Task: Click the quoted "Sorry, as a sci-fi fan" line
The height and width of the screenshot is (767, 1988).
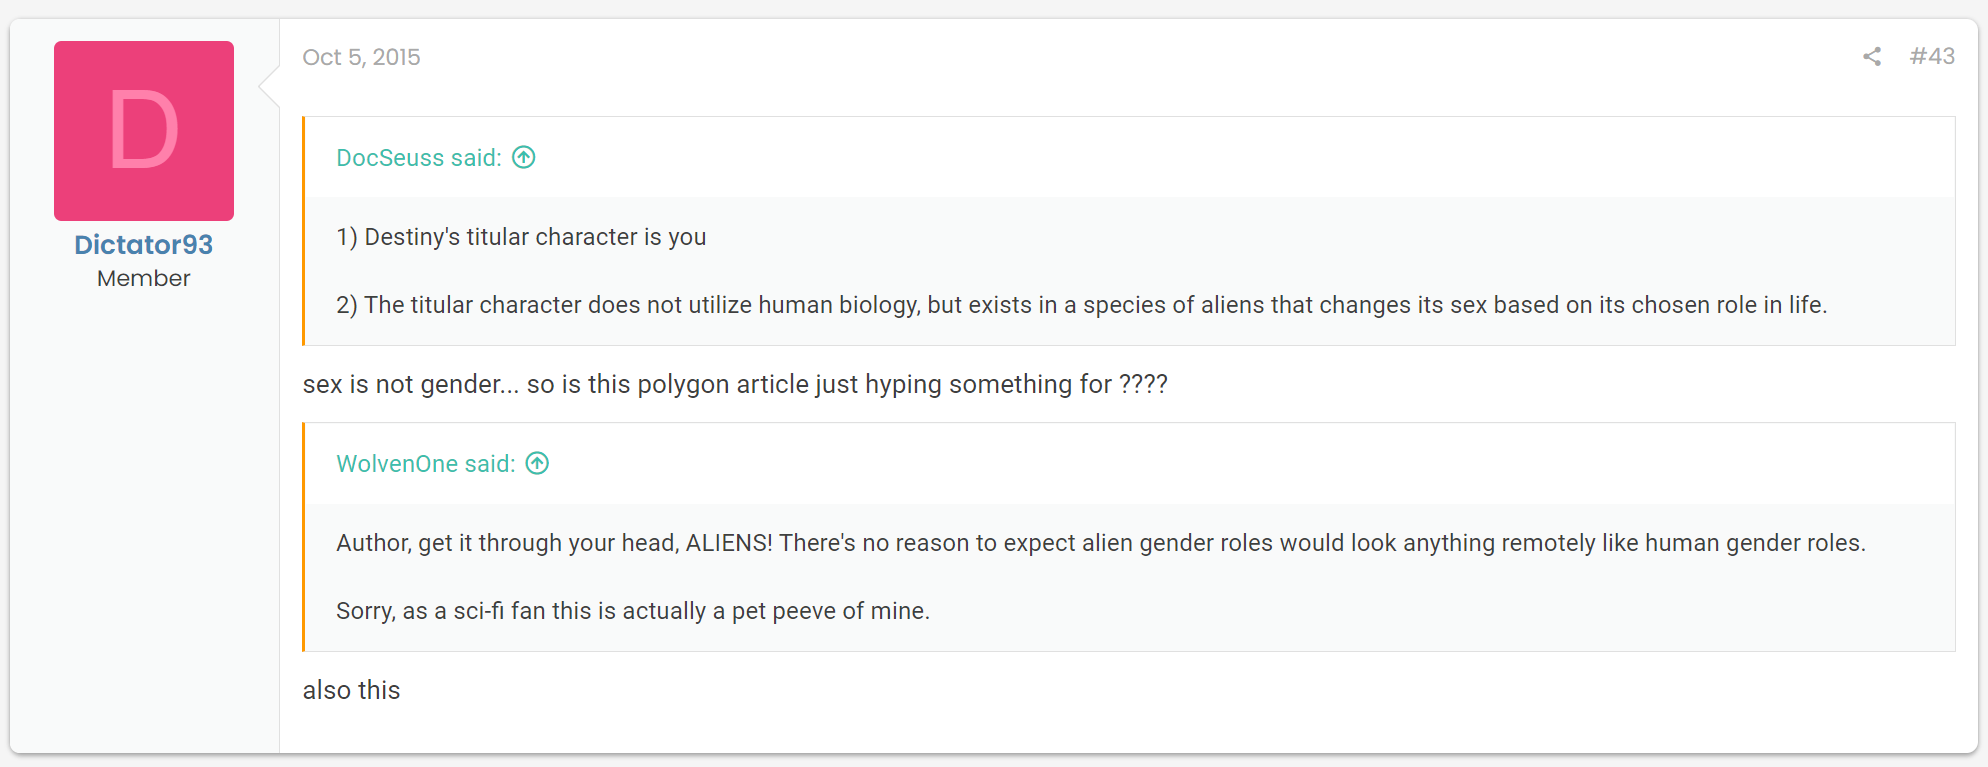Action: pos(633,611)
